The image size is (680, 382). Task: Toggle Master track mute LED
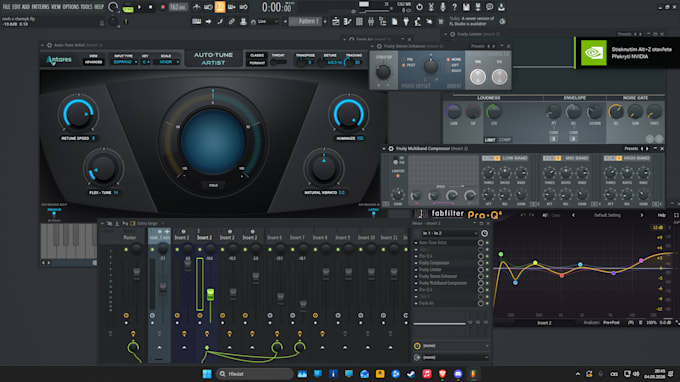(x=126, y=250)
